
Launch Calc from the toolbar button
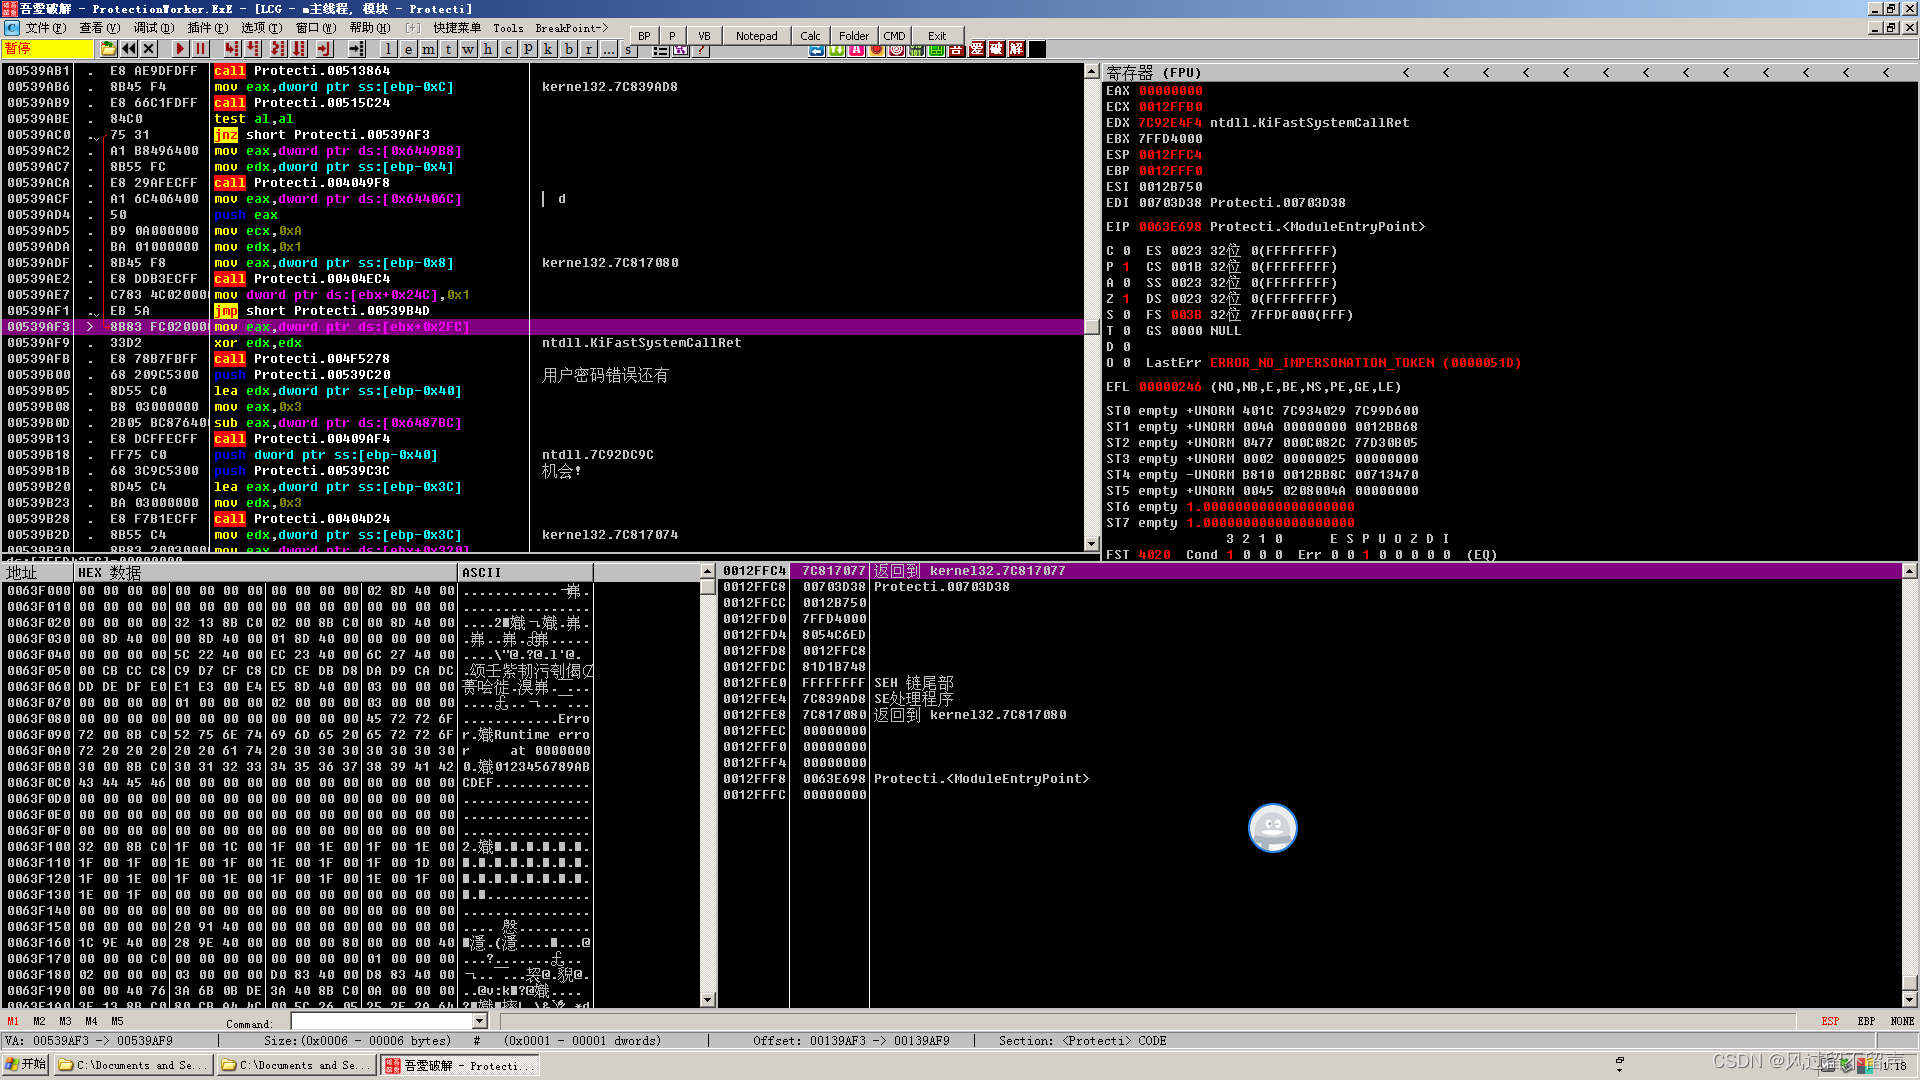coord(810,36)
